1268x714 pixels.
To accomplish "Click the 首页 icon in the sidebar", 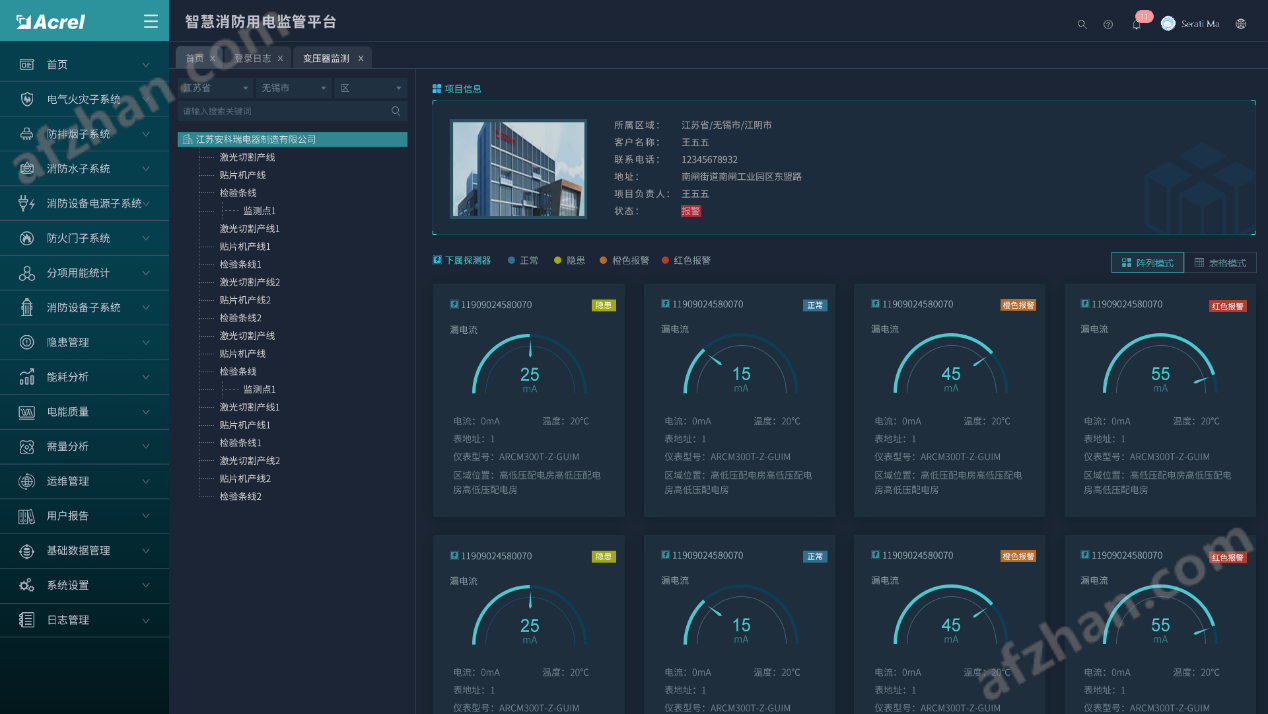I will (27, 65).
